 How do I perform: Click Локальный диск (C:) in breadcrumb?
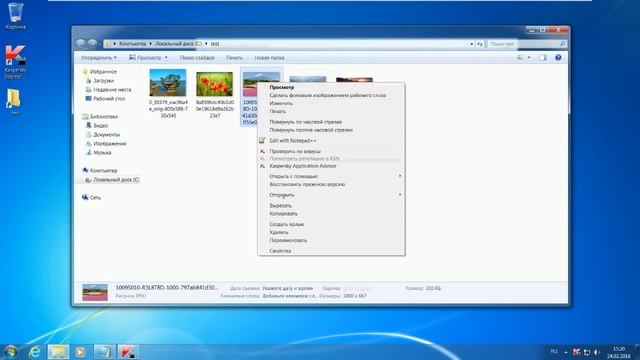coord(178,44)
